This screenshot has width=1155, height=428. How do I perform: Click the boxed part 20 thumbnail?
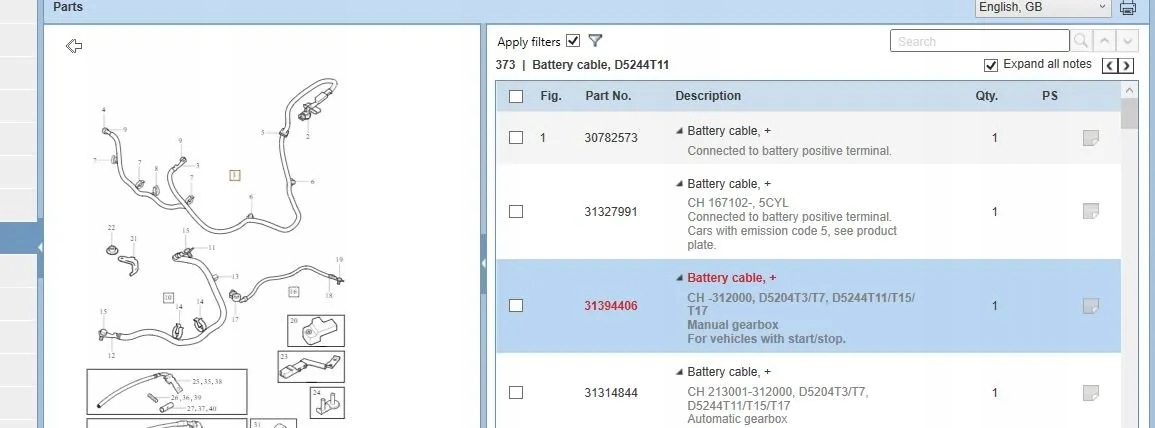(x=315, y=331)
